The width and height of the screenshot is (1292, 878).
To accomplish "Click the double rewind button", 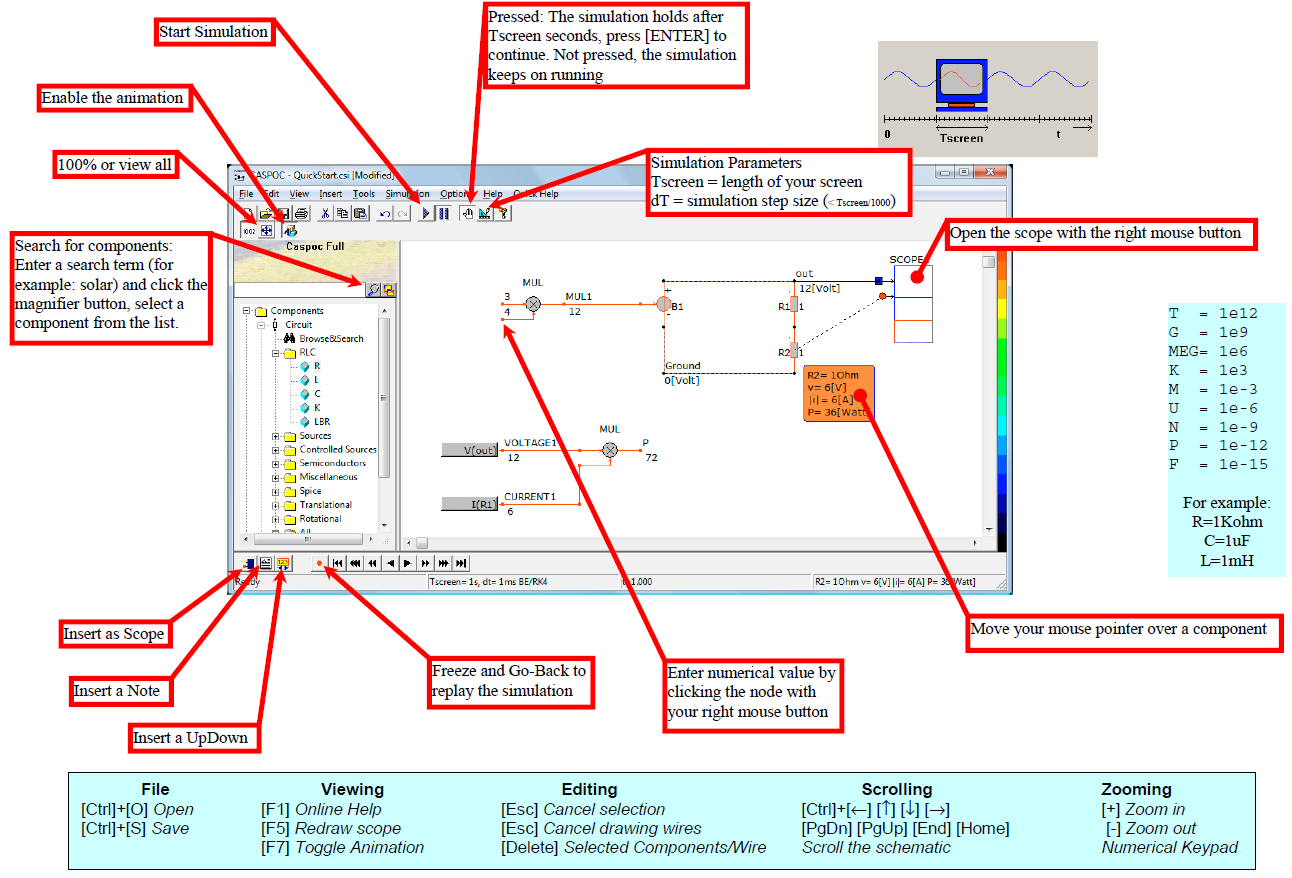I will 373,563.
